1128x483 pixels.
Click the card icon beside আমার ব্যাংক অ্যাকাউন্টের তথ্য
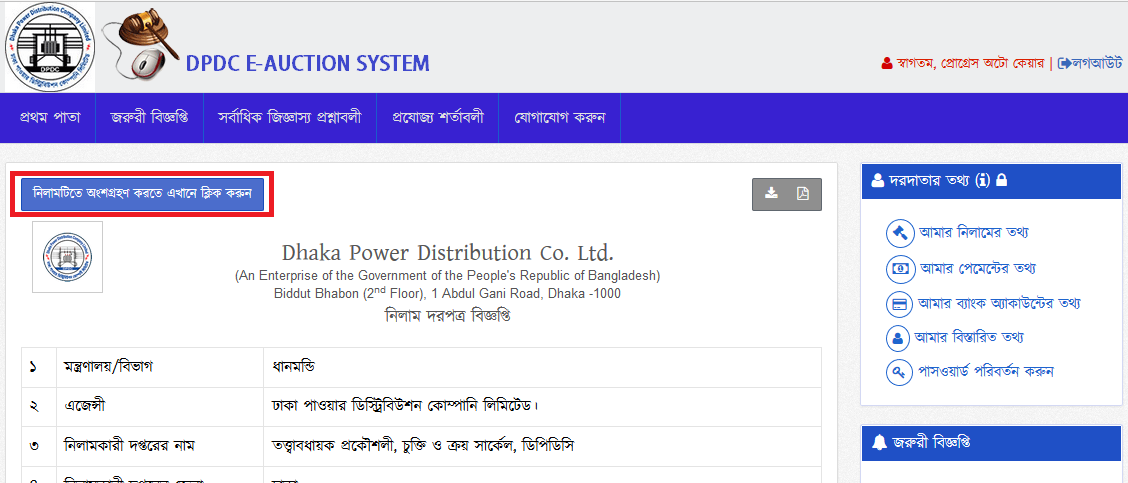click(x=899, y=303)
